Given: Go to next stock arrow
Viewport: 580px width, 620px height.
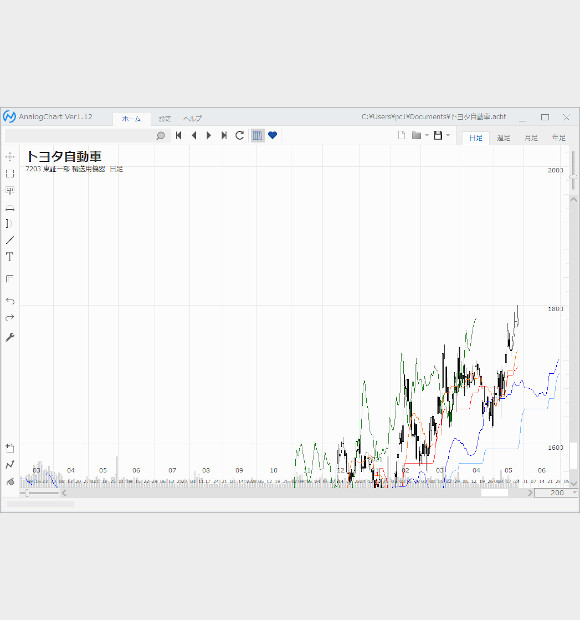Looking at the screenshot, I should 209,136.
